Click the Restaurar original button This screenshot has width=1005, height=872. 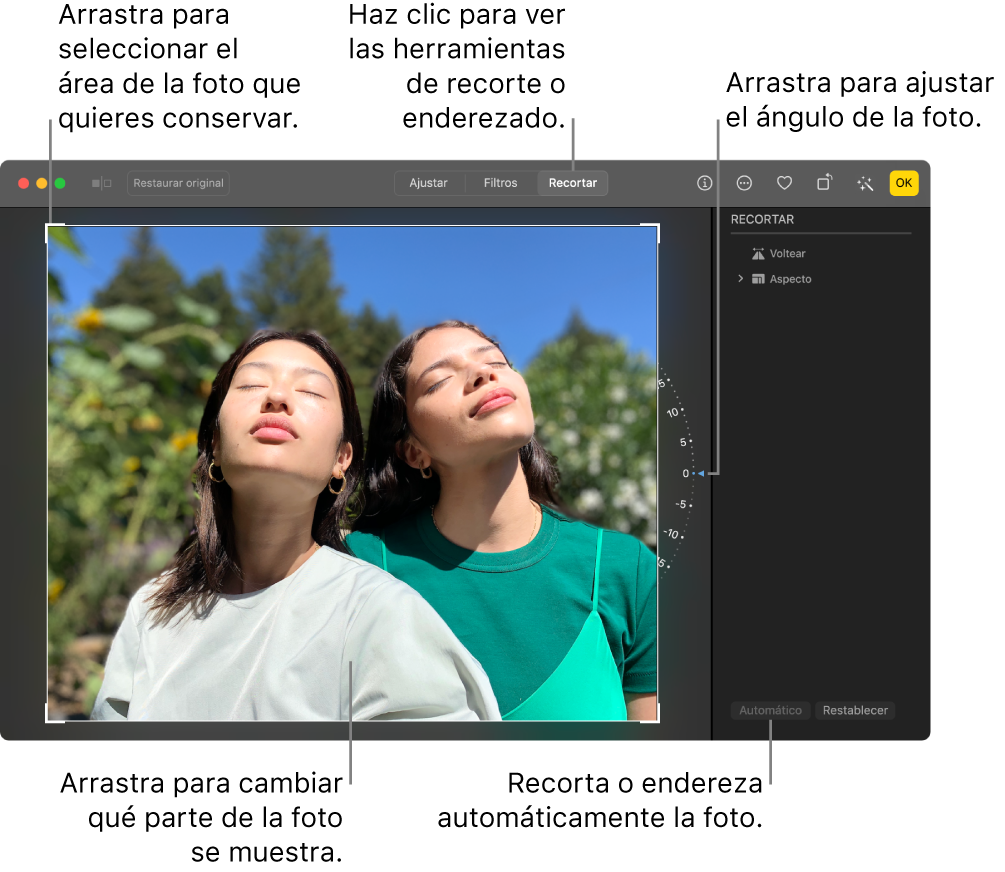[178, 183]
